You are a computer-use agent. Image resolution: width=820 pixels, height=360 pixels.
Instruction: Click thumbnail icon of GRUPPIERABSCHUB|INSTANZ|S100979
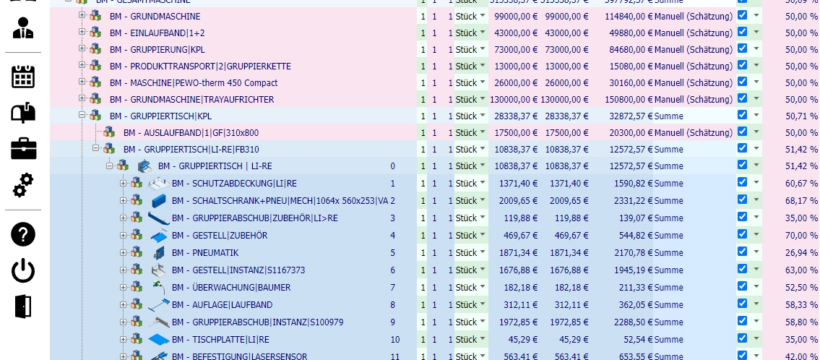pyautogui.click(x=158, y=322)
